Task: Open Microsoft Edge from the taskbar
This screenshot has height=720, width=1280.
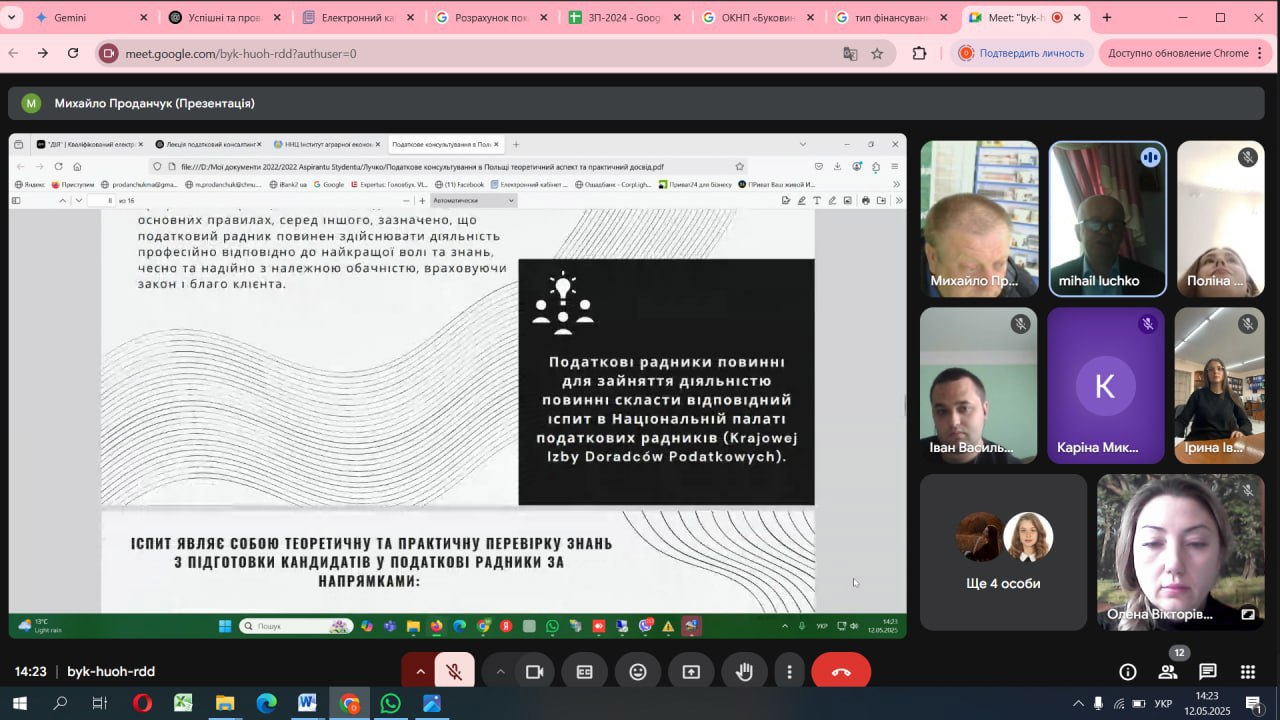Action: [x=266, y=703]
